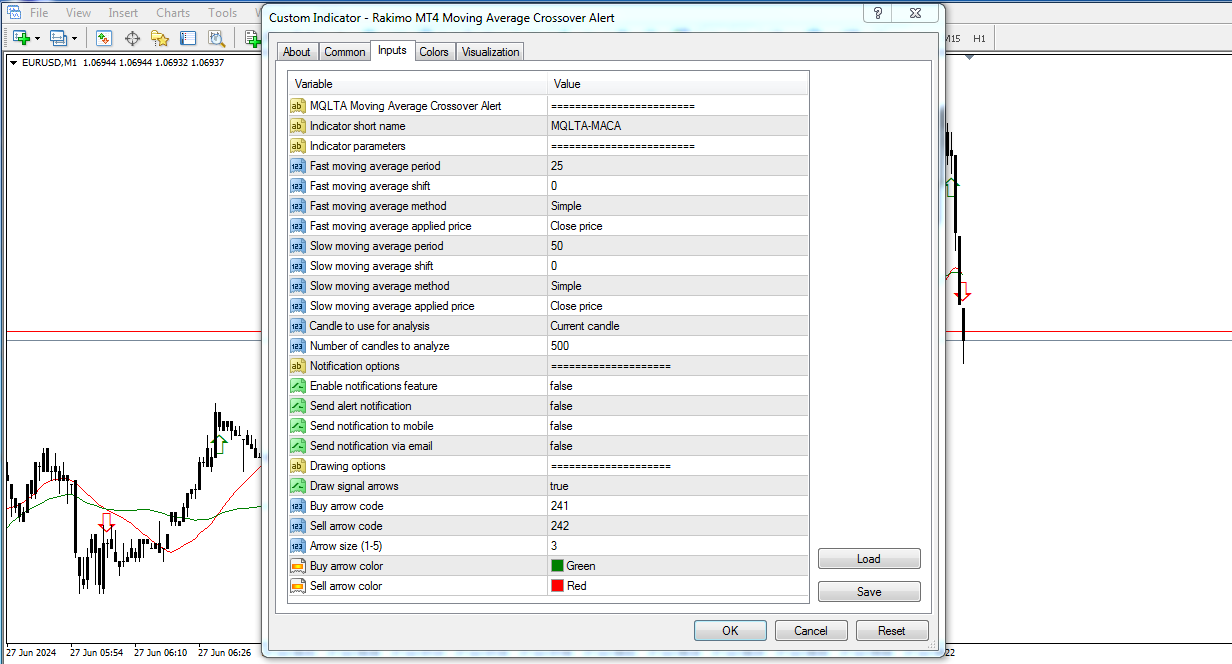Click the dialog's question mark help button
Screen dimensions: 1232x664
(x=877, y=14)
